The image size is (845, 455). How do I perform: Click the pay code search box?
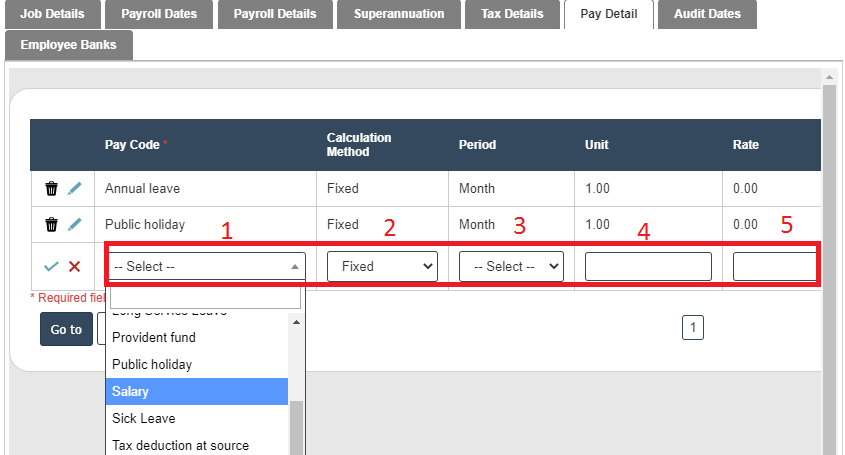click(205, 299)
